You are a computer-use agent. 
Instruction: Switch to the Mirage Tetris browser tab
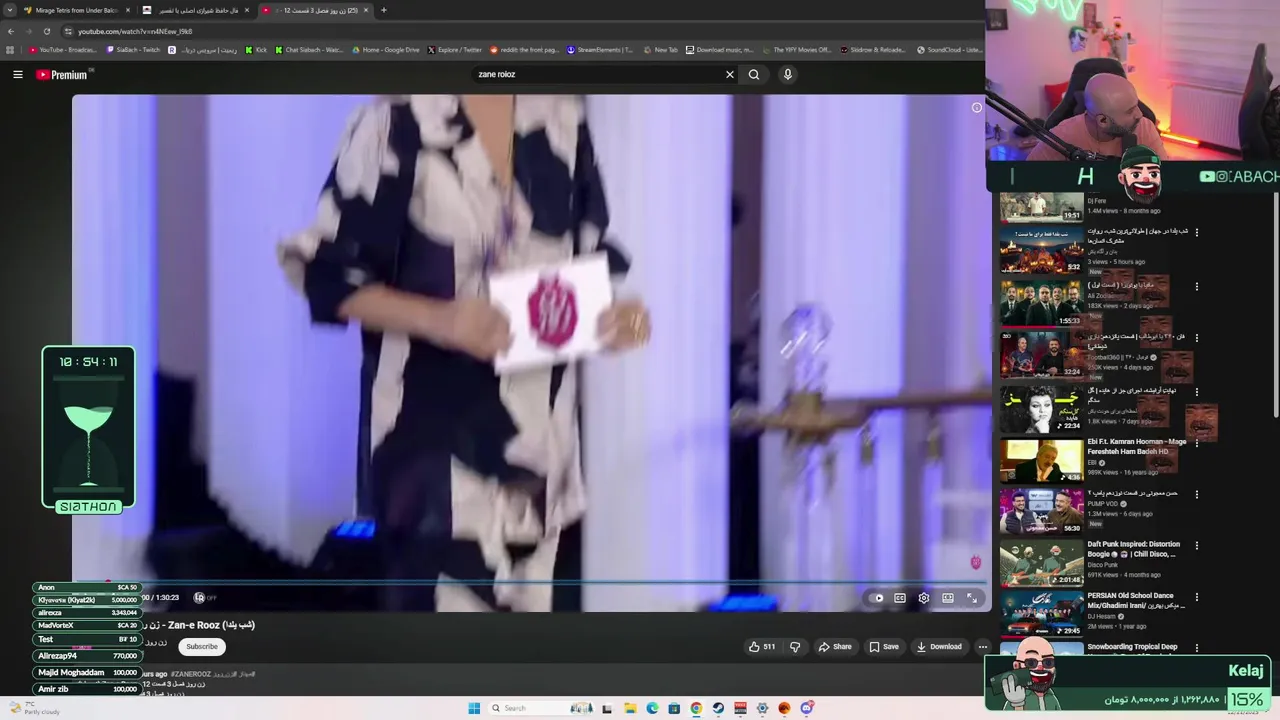pos(77,10)
